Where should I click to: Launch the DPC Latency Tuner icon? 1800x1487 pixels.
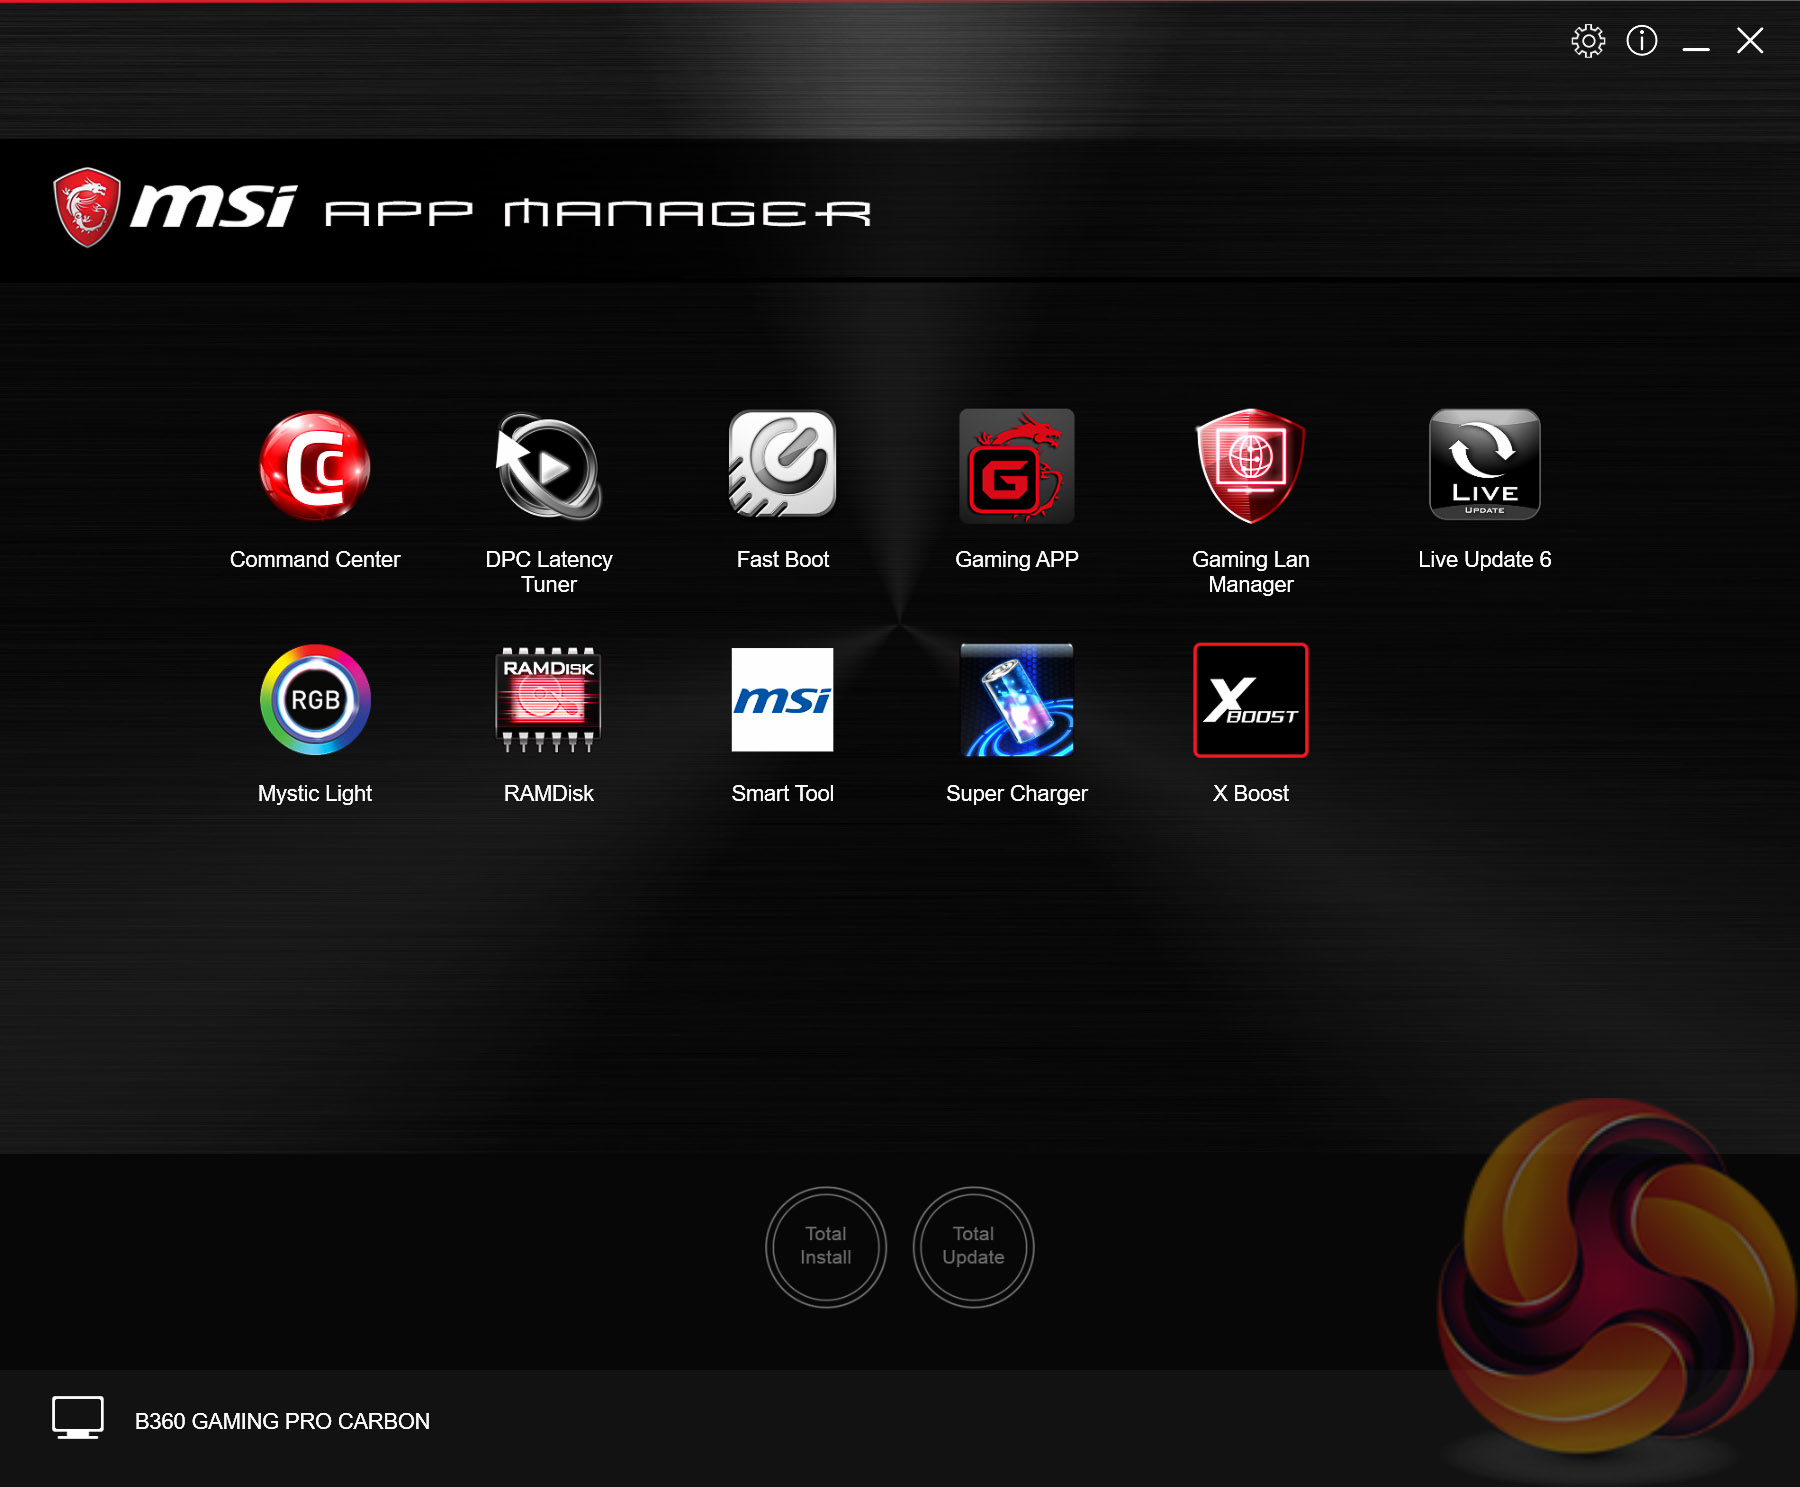(x=549, y=466)
